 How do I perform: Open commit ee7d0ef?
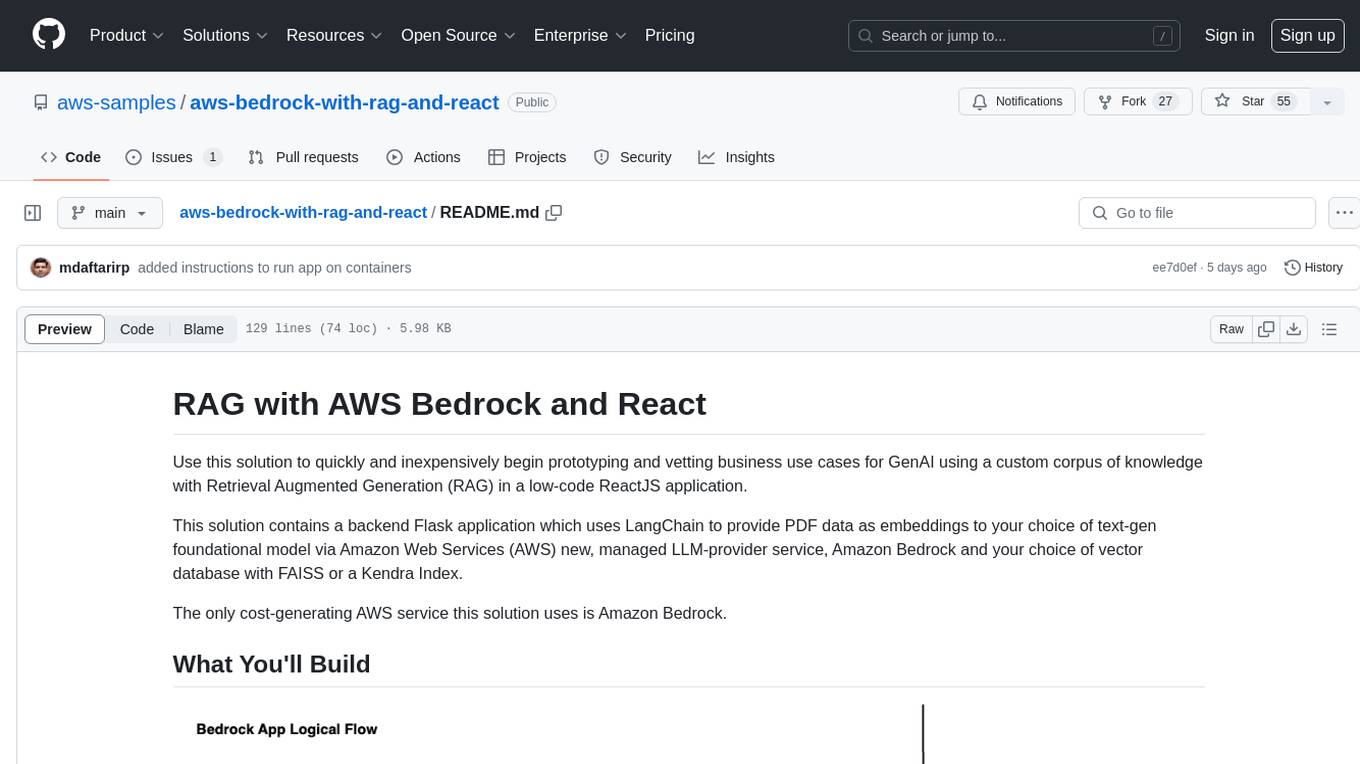[1174, 268]
